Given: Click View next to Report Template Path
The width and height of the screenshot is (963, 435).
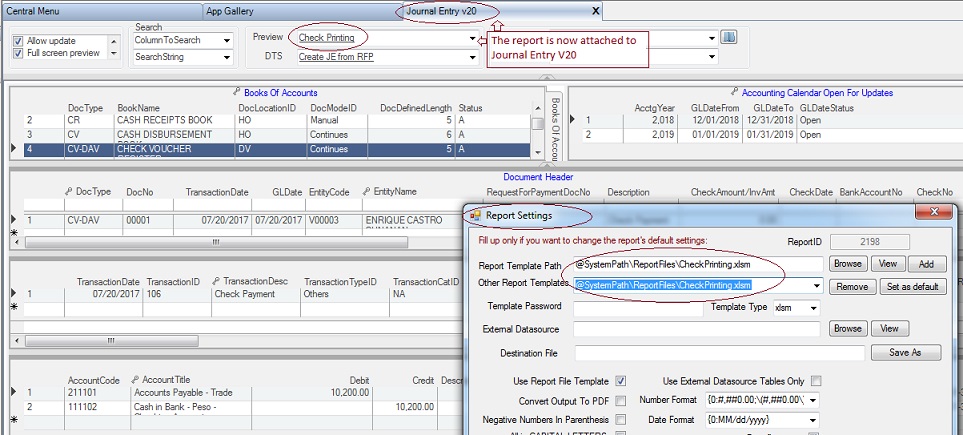Looking at the screenshot, I should tap(887, 264).
